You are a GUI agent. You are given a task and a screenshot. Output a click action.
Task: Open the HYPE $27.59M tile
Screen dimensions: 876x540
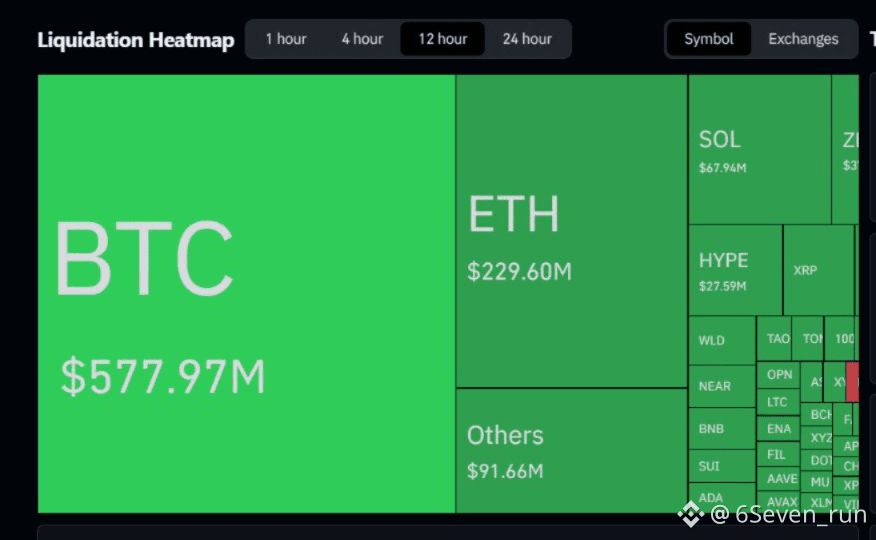[735, 270]
